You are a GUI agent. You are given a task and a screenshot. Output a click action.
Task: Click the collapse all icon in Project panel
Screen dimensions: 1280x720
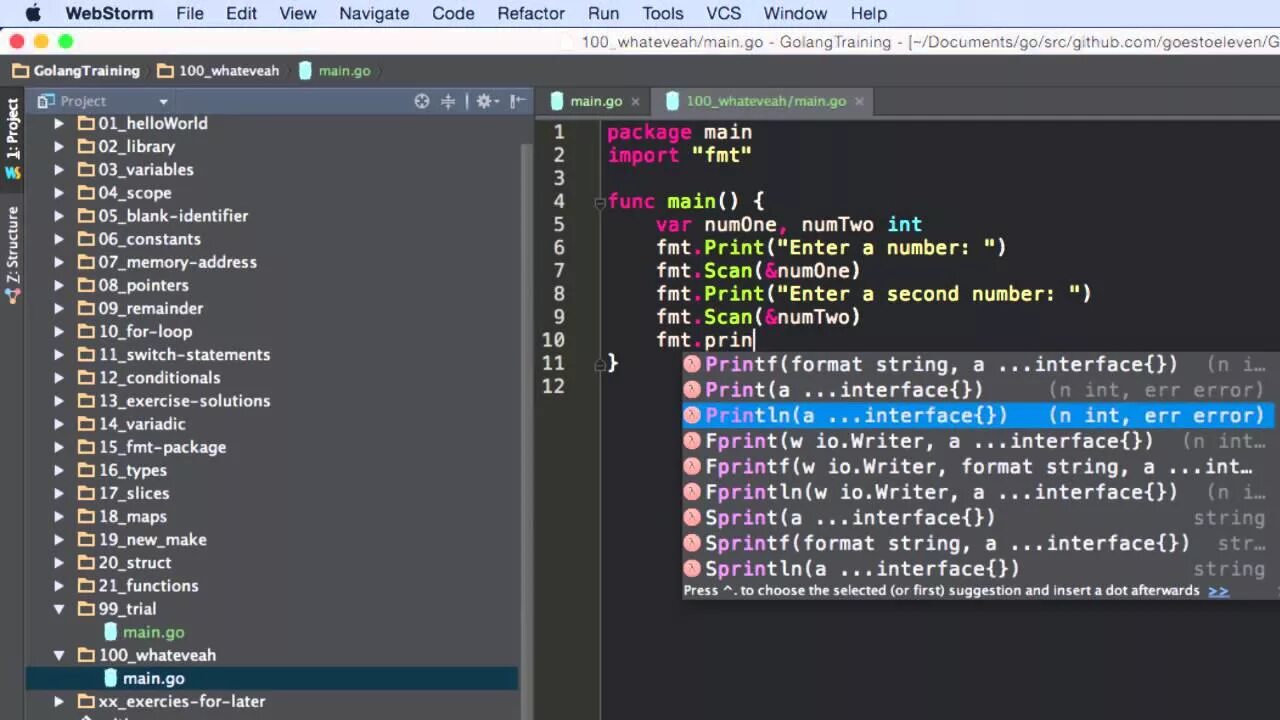tap(448, 101)
